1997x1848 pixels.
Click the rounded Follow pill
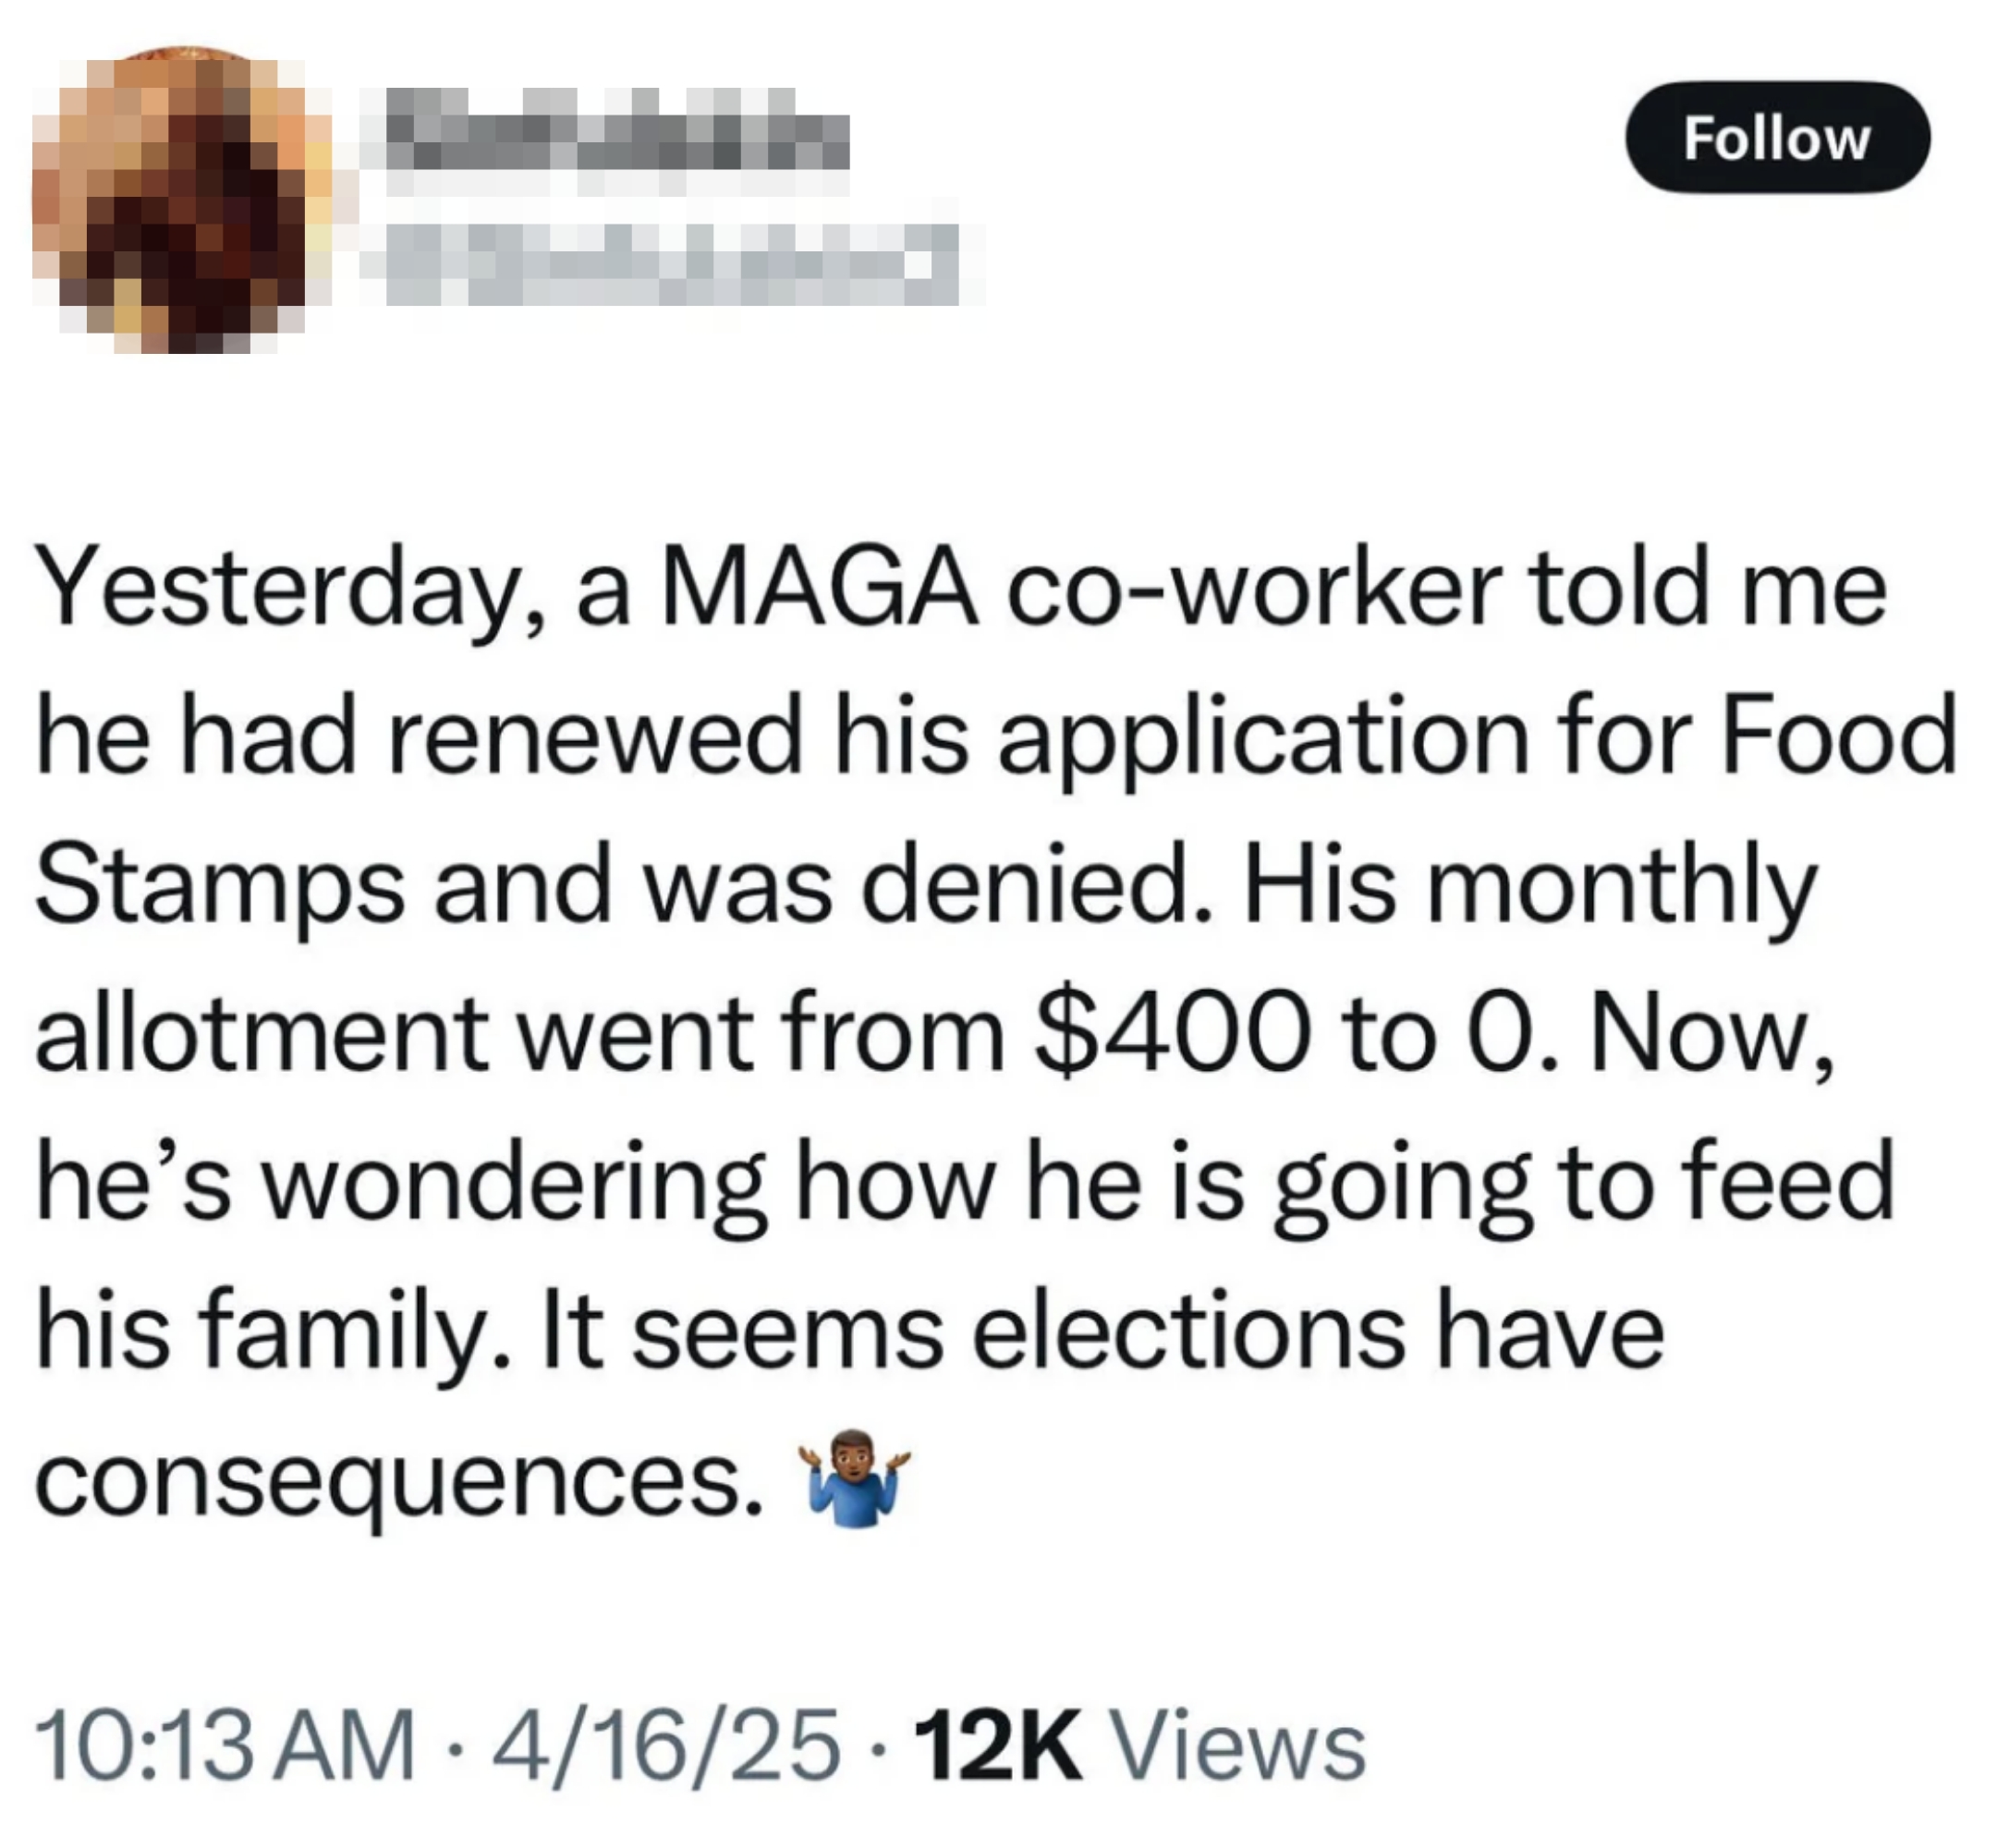1778,137
